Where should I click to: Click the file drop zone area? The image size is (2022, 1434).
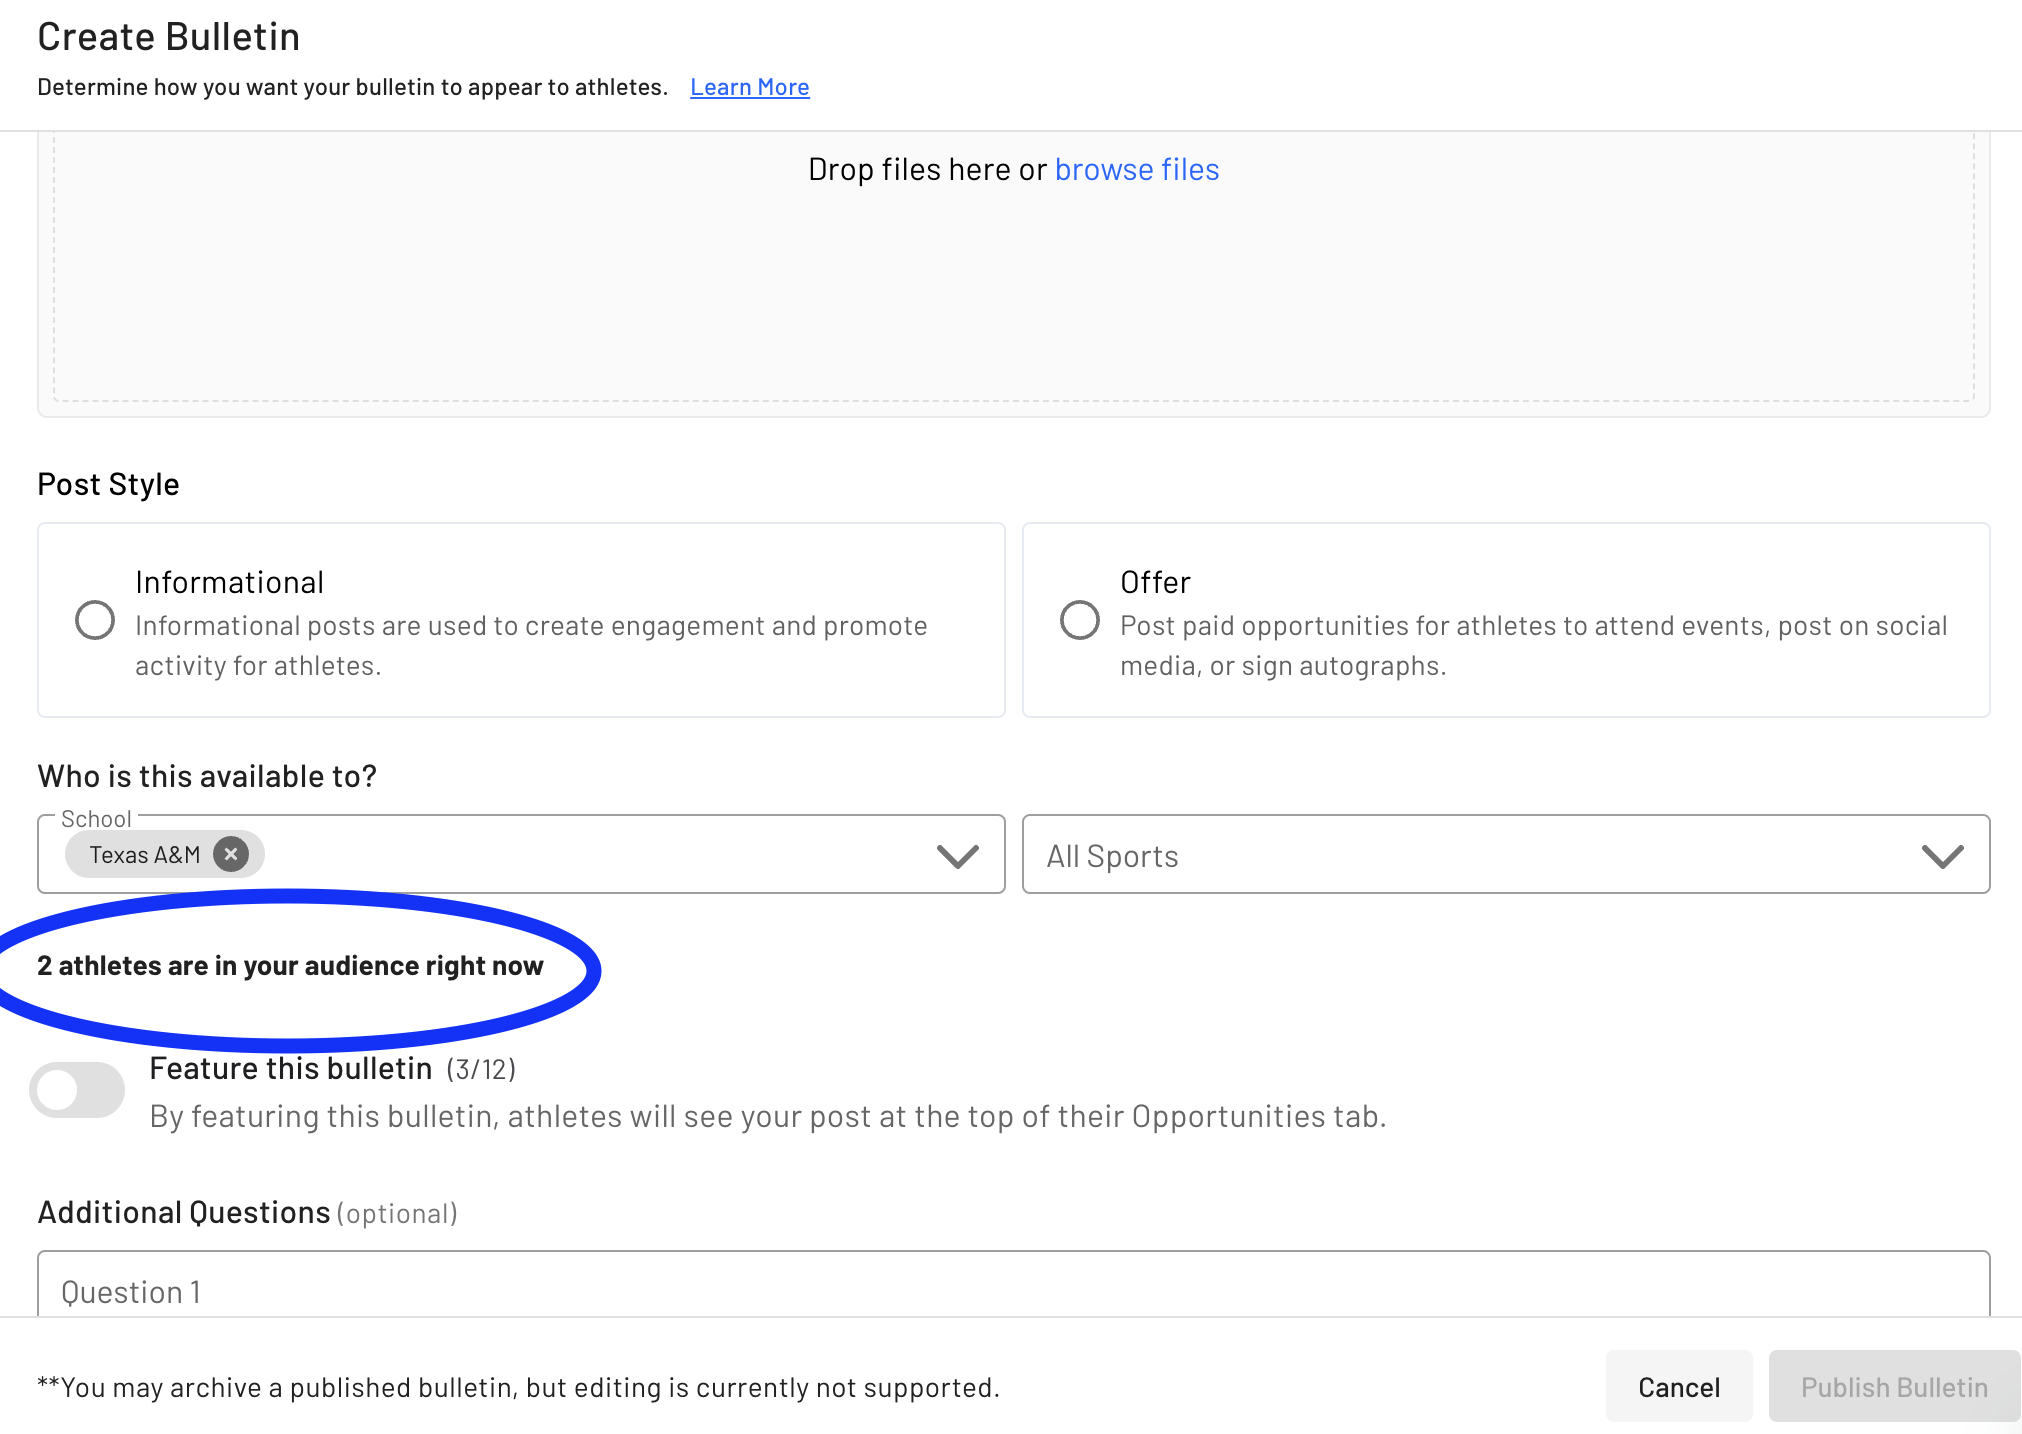point(1012,300)
